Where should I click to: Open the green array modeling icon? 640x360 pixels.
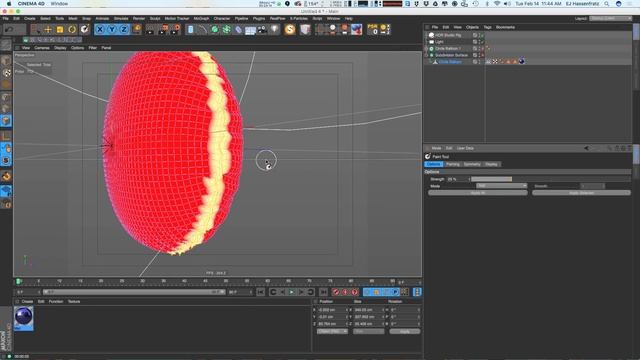[226, 29]
